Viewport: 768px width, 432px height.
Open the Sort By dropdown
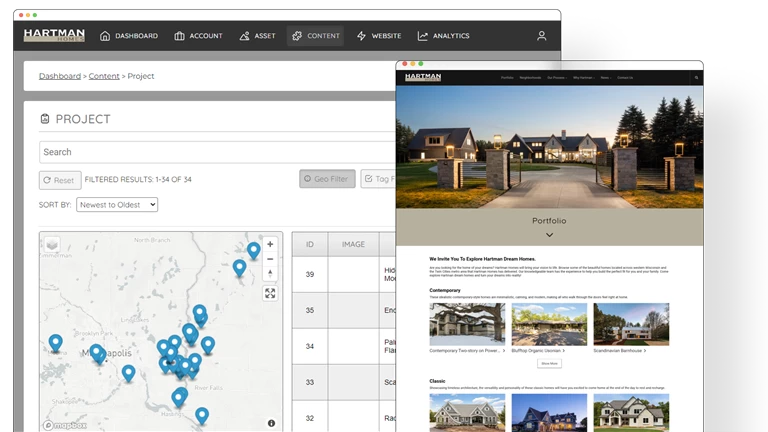pyautogui.click(x=117, y=205)
